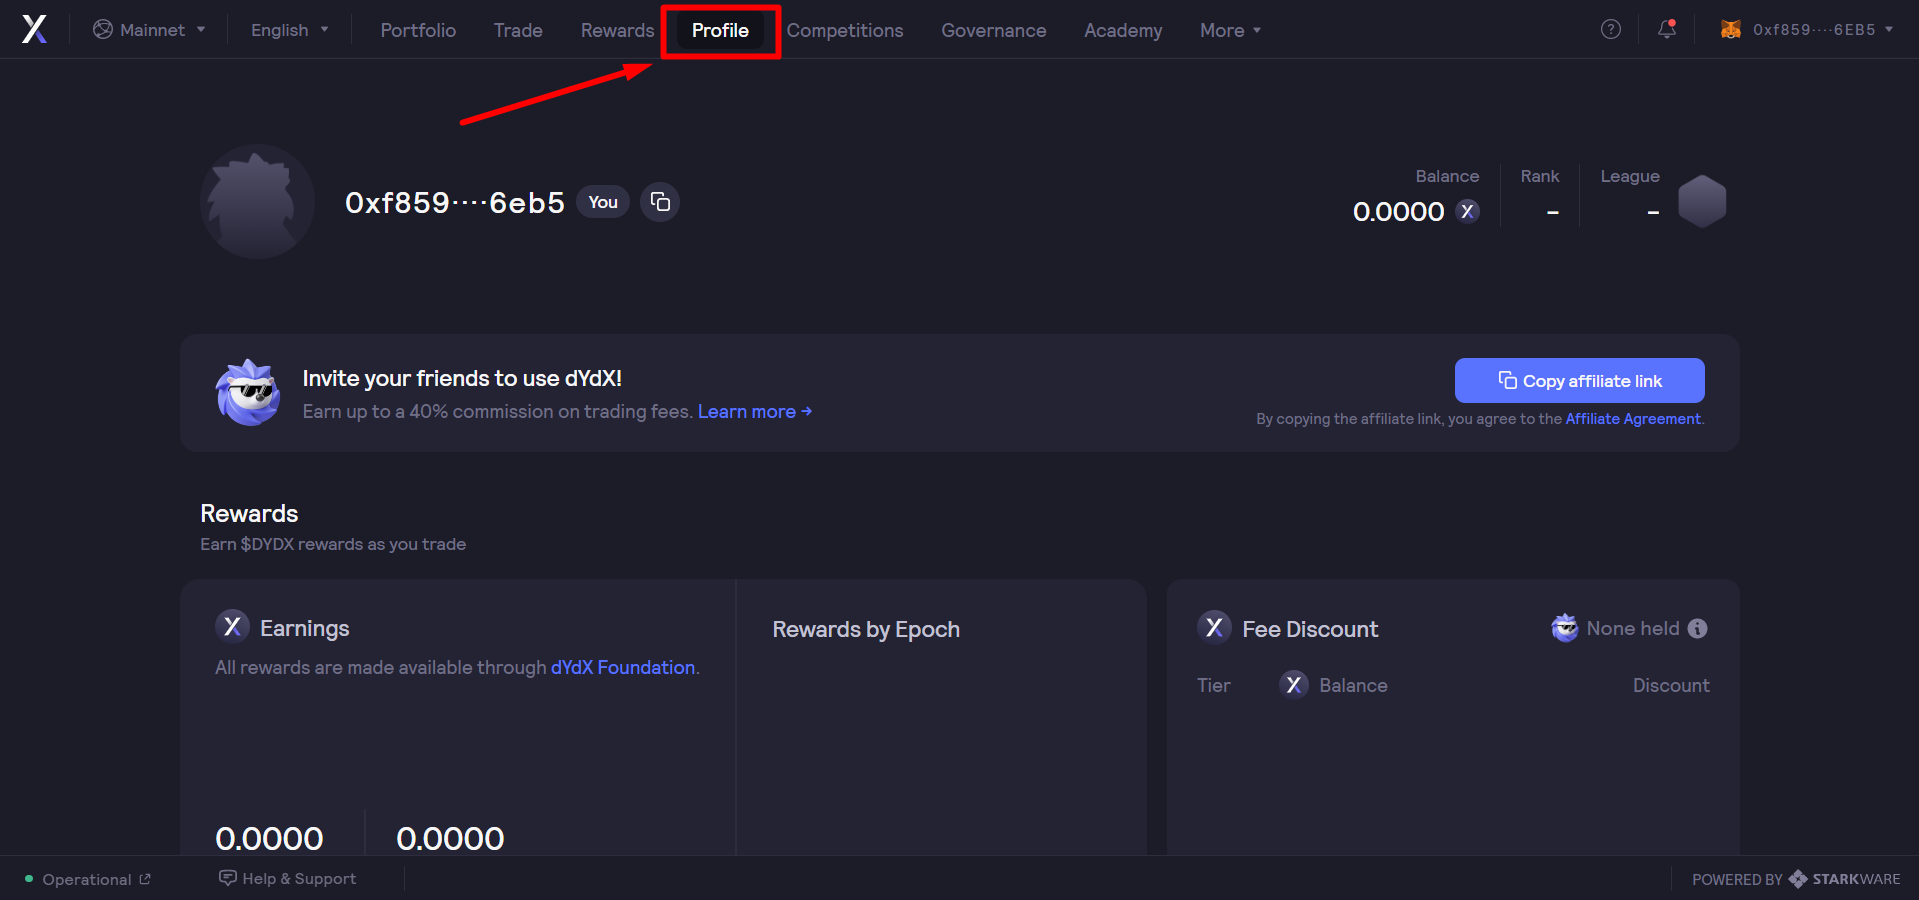Go to the Governance tab
The width and height of the screenshot is (1919, 900).
click(x=994, y=30)
